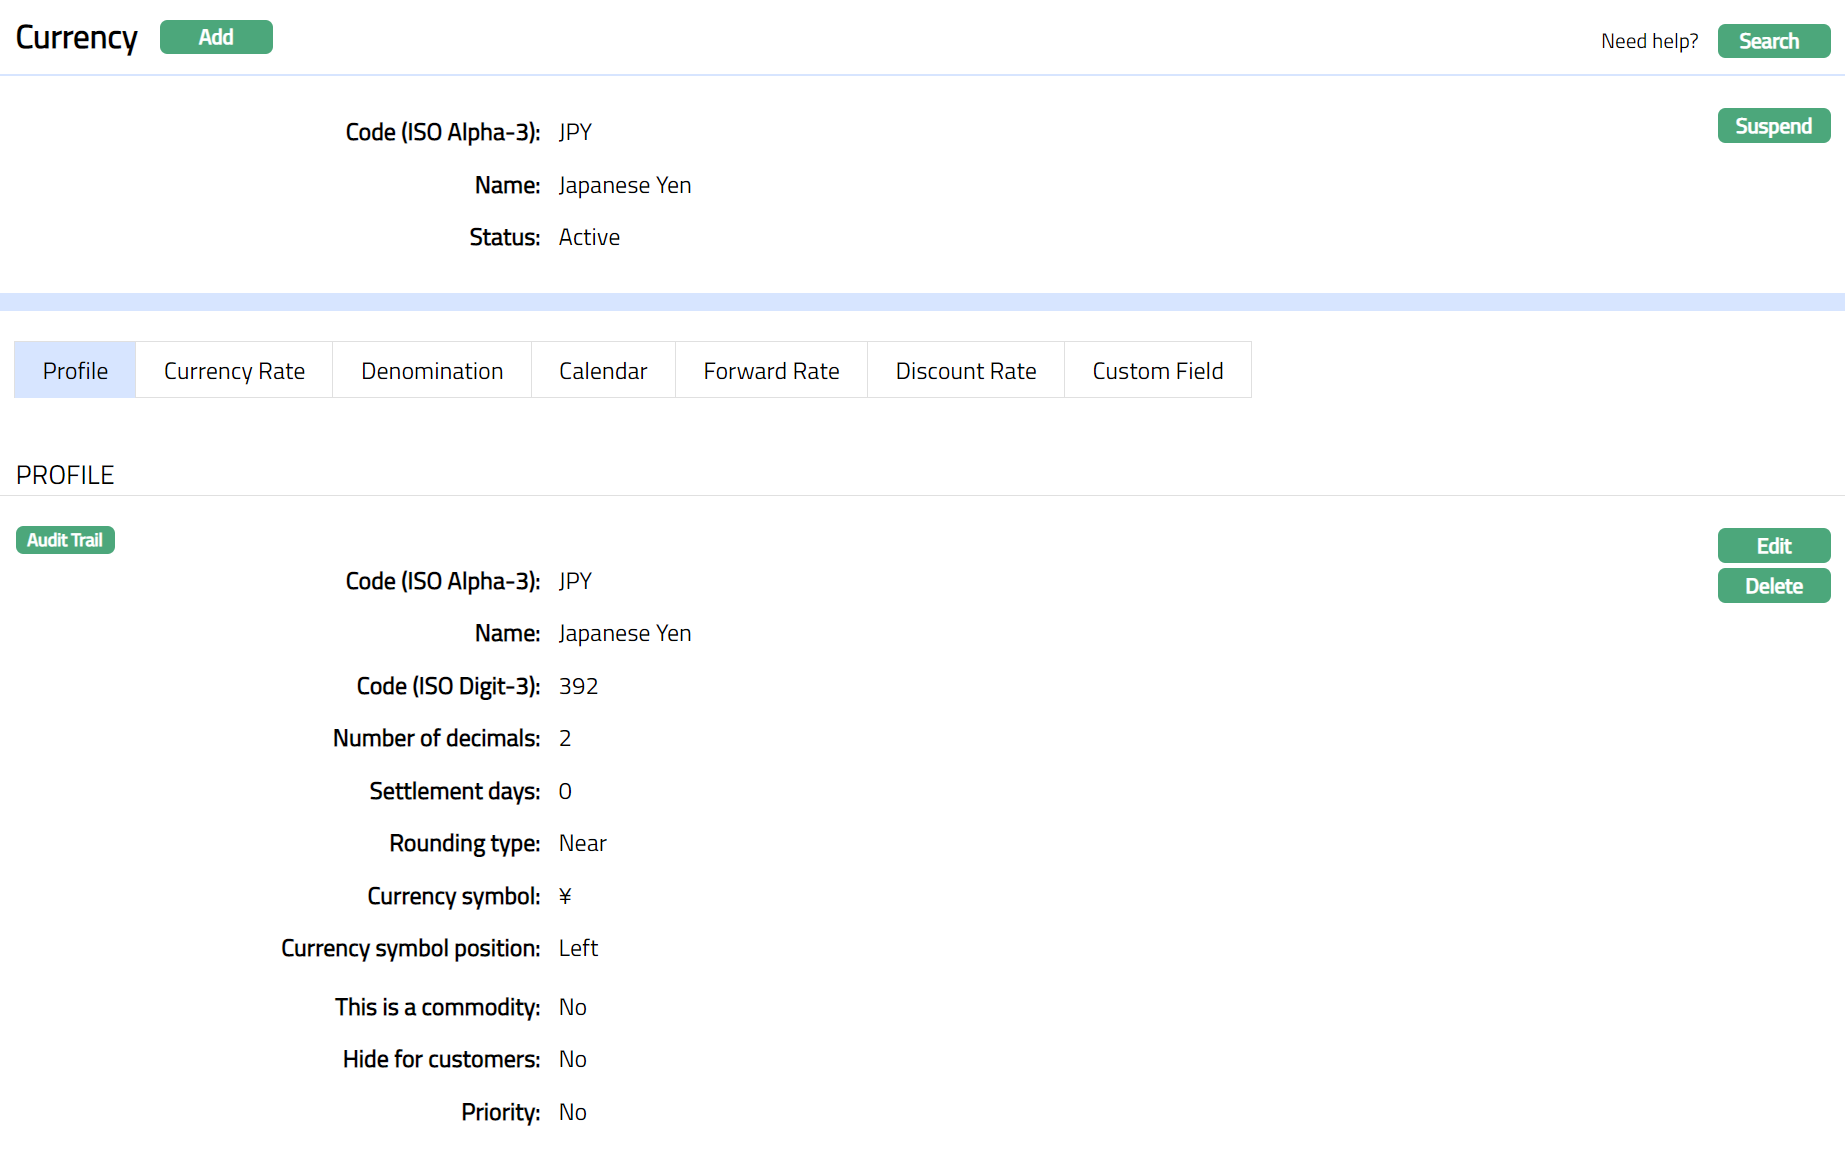The height and width of the screenshot is (1149, 1845).
Task: Click the Search button
Action: tap(1773, 41)
